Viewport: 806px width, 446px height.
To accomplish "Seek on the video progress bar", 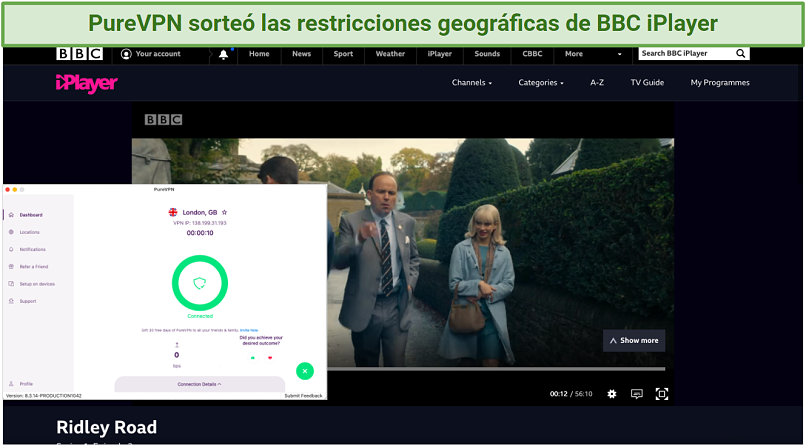I will click(496, 368).
